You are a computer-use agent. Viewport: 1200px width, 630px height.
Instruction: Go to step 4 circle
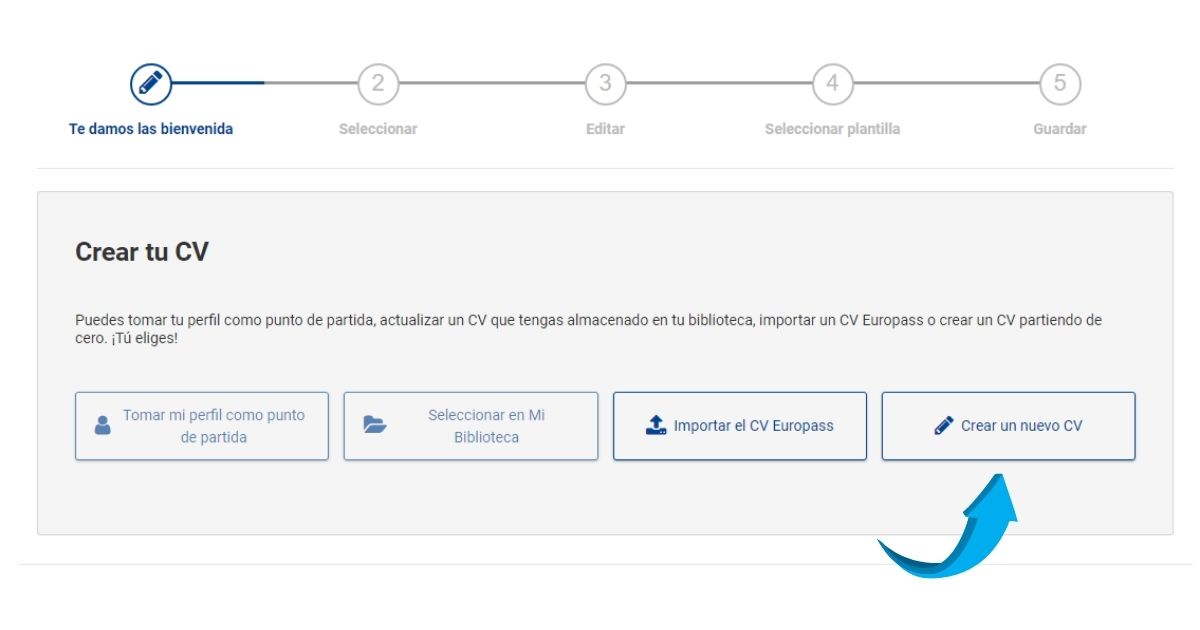pyautogui.click(x=833, y=83)
